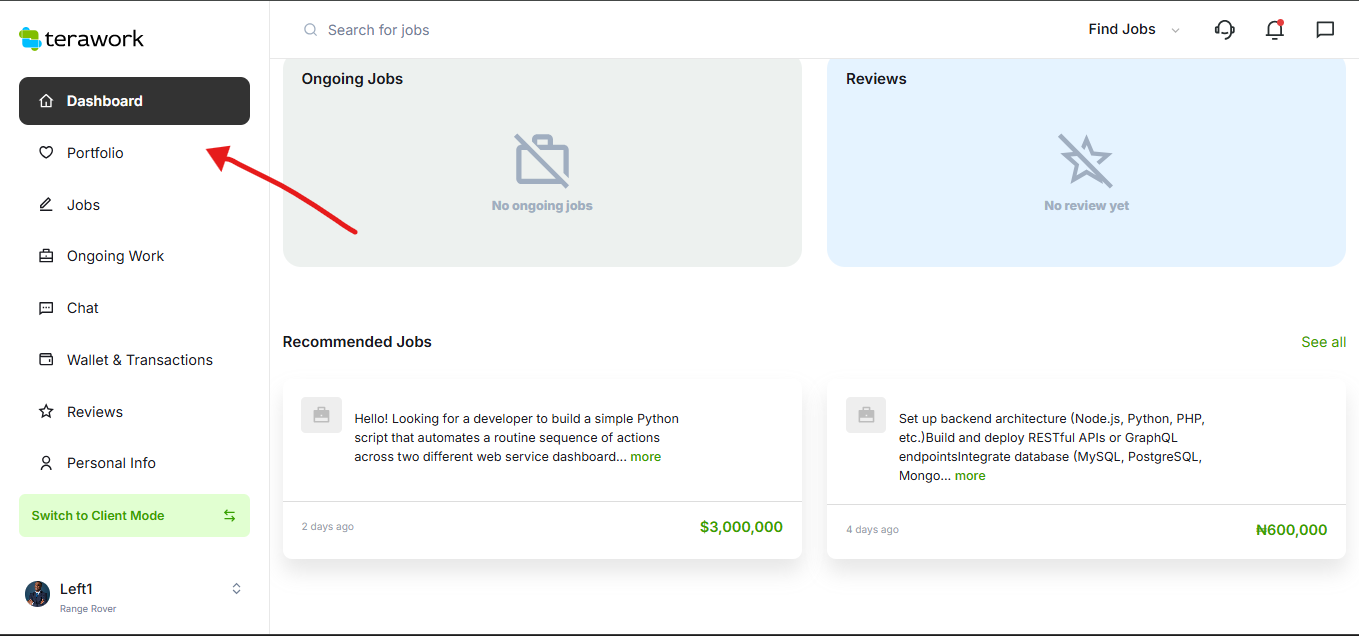Open the messages icon in header

pos(1325,30)
